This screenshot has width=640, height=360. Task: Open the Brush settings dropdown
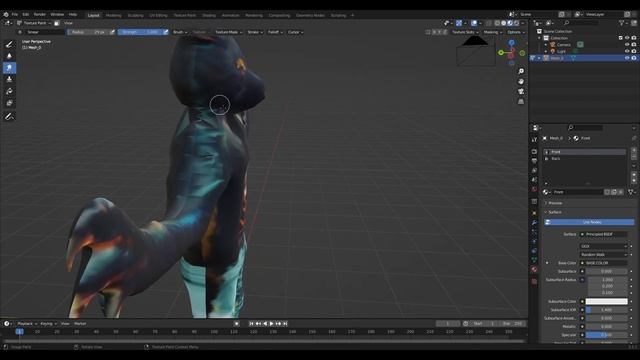[180, 32]
